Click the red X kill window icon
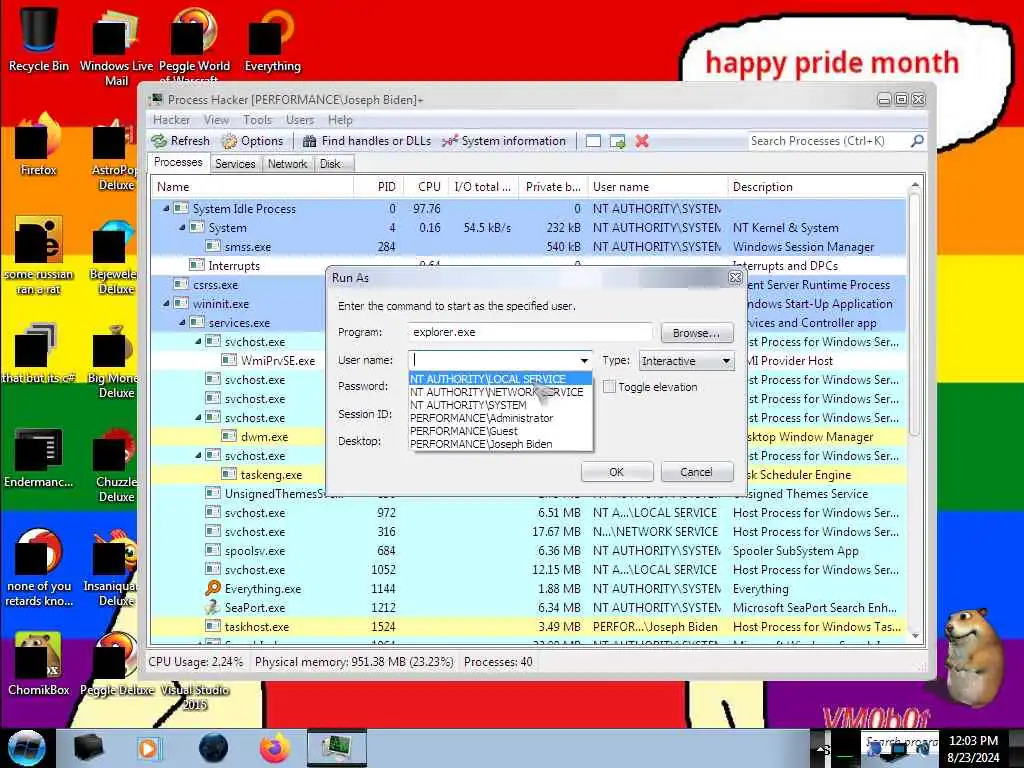 pos(642,140)
